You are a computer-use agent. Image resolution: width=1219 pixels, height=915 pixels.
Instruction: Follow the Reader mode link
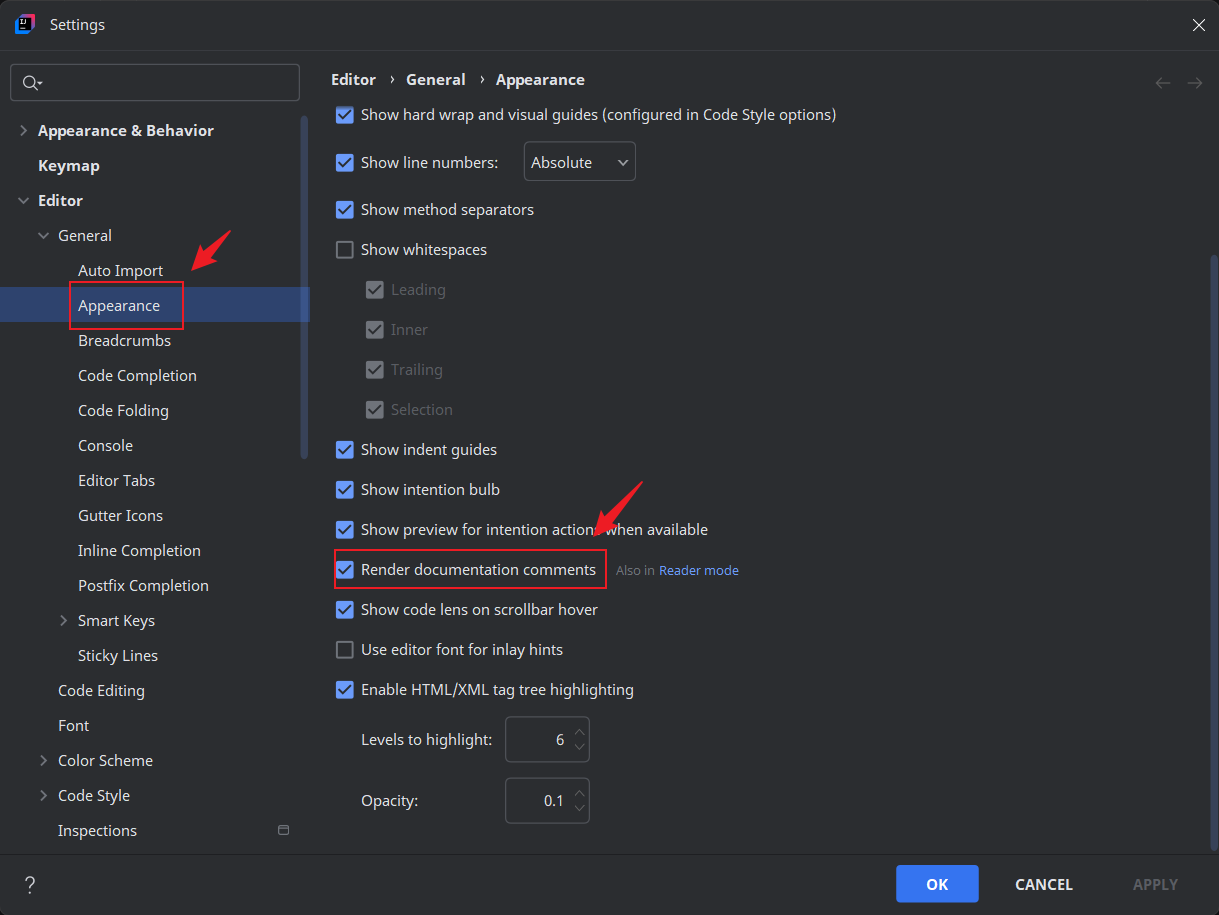point(698,571)
